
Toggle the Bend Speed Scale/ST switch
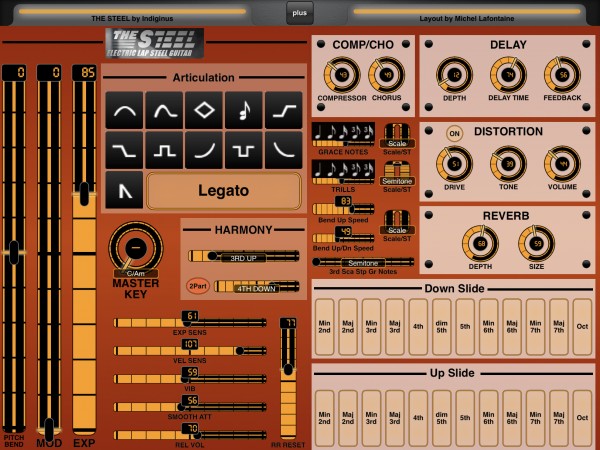tap(397, 222)
